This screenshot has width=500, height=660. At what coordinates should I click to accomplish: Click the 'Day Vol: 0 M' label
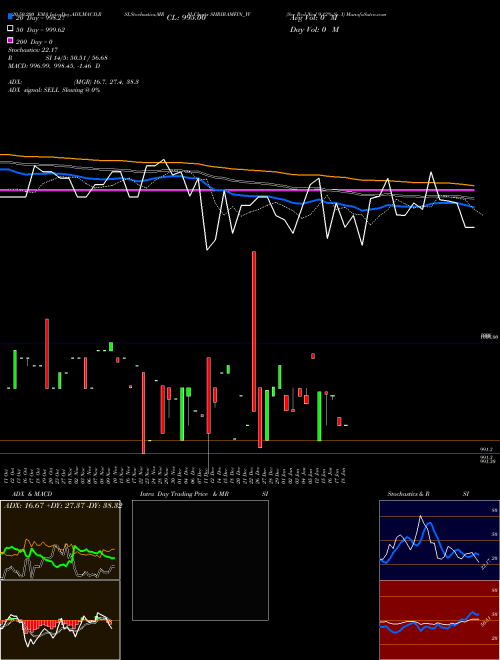pos(314,29)
